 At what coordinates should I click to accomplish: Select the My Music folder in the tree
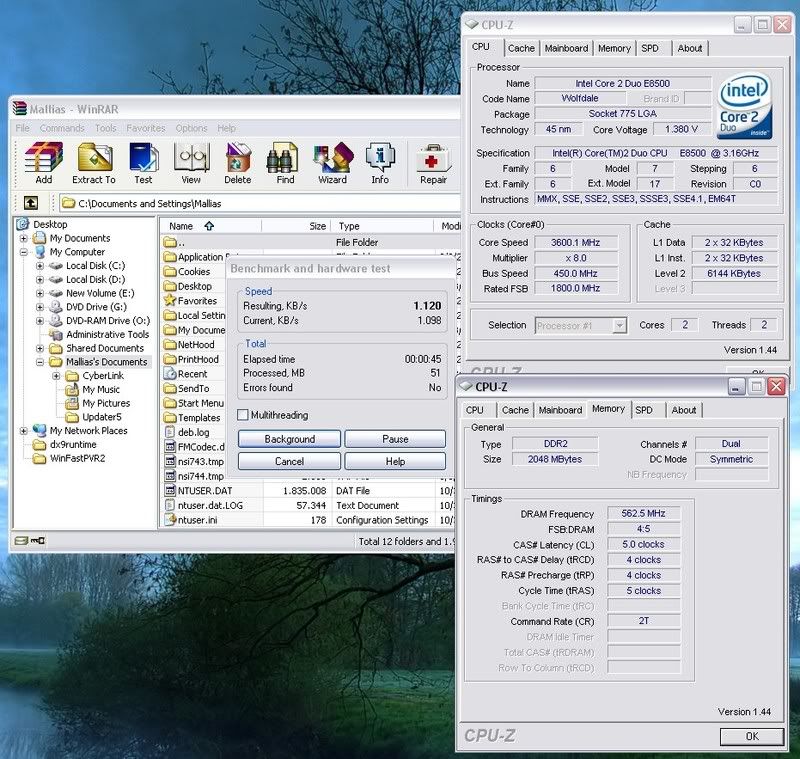point(93,390)
